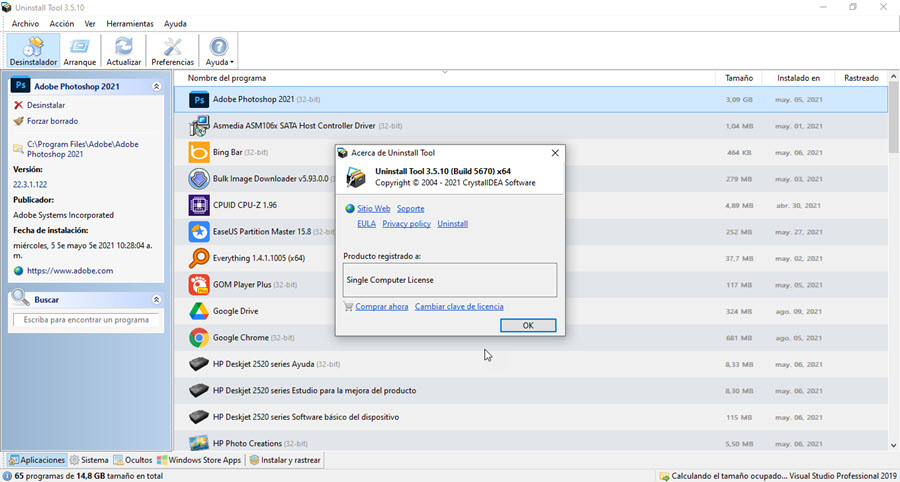
Task: Open the Ver menu
Action: point(90,24)
